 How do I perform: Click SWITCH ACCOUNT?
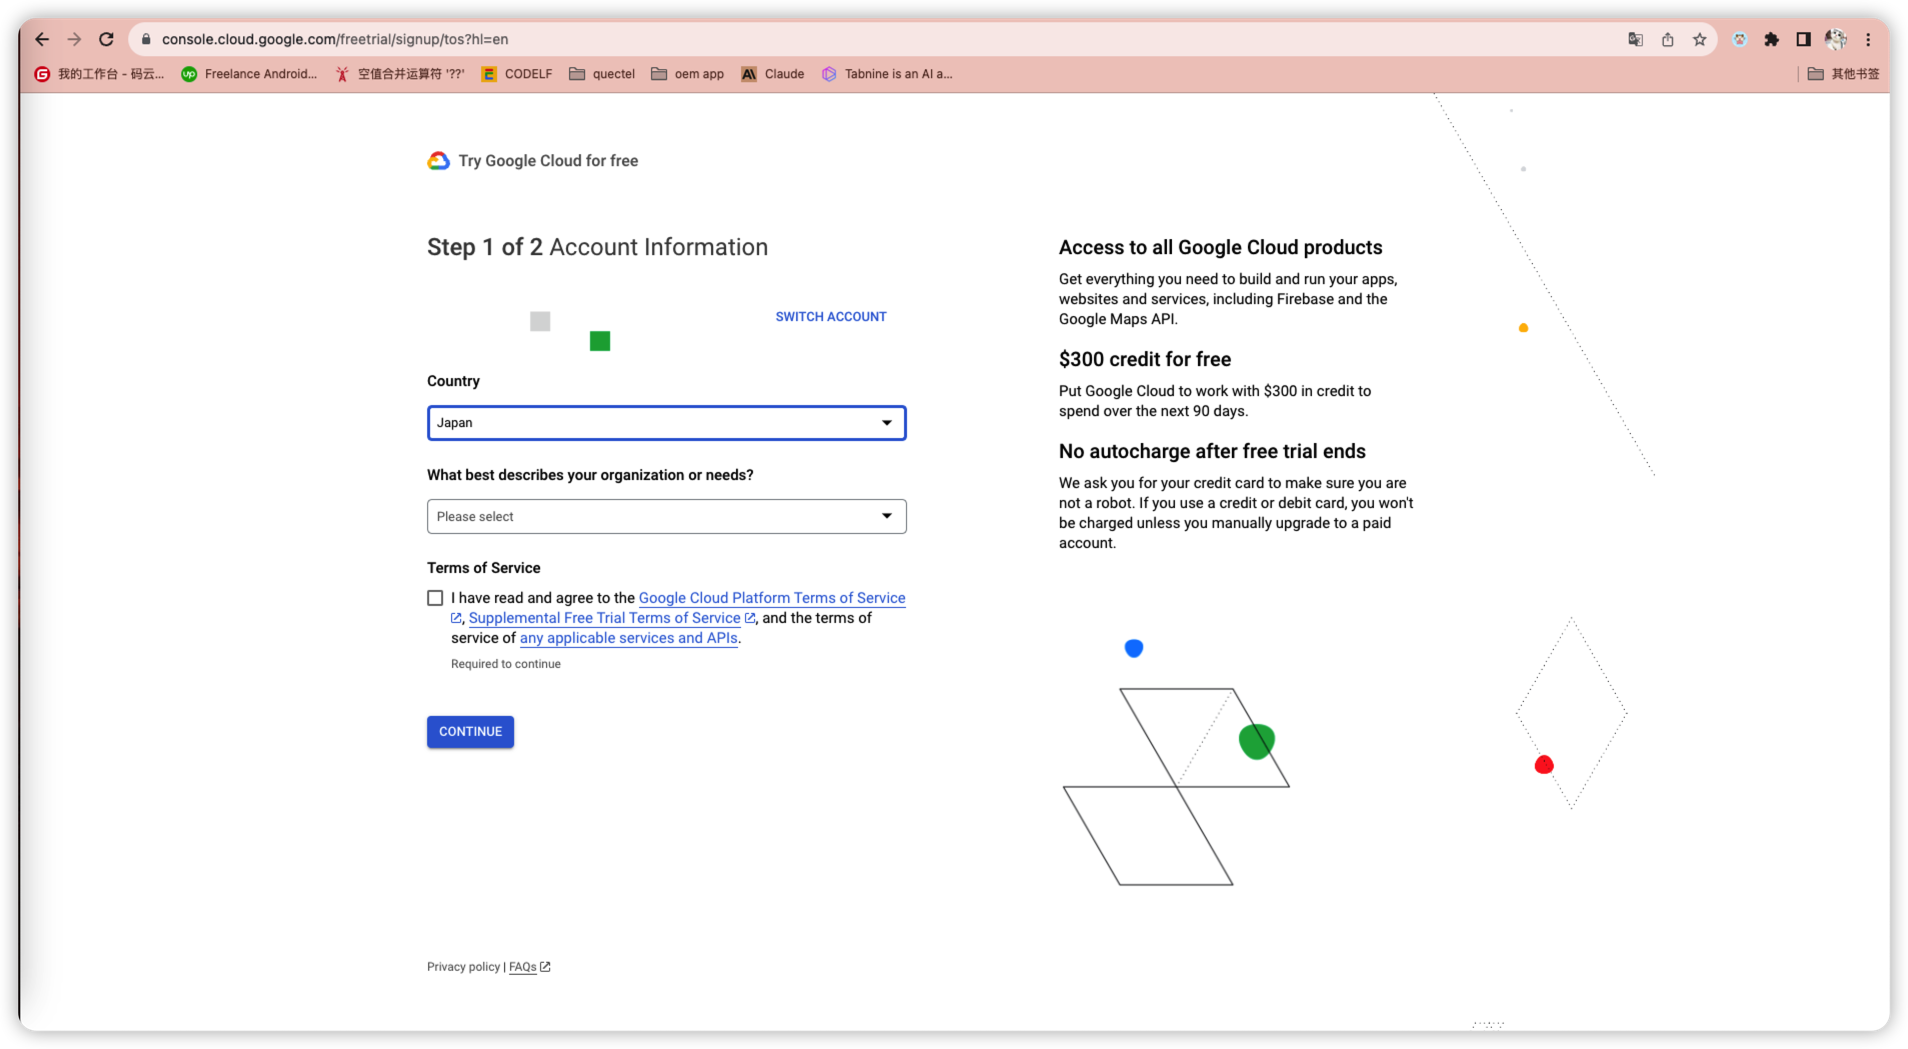point(831,317)
